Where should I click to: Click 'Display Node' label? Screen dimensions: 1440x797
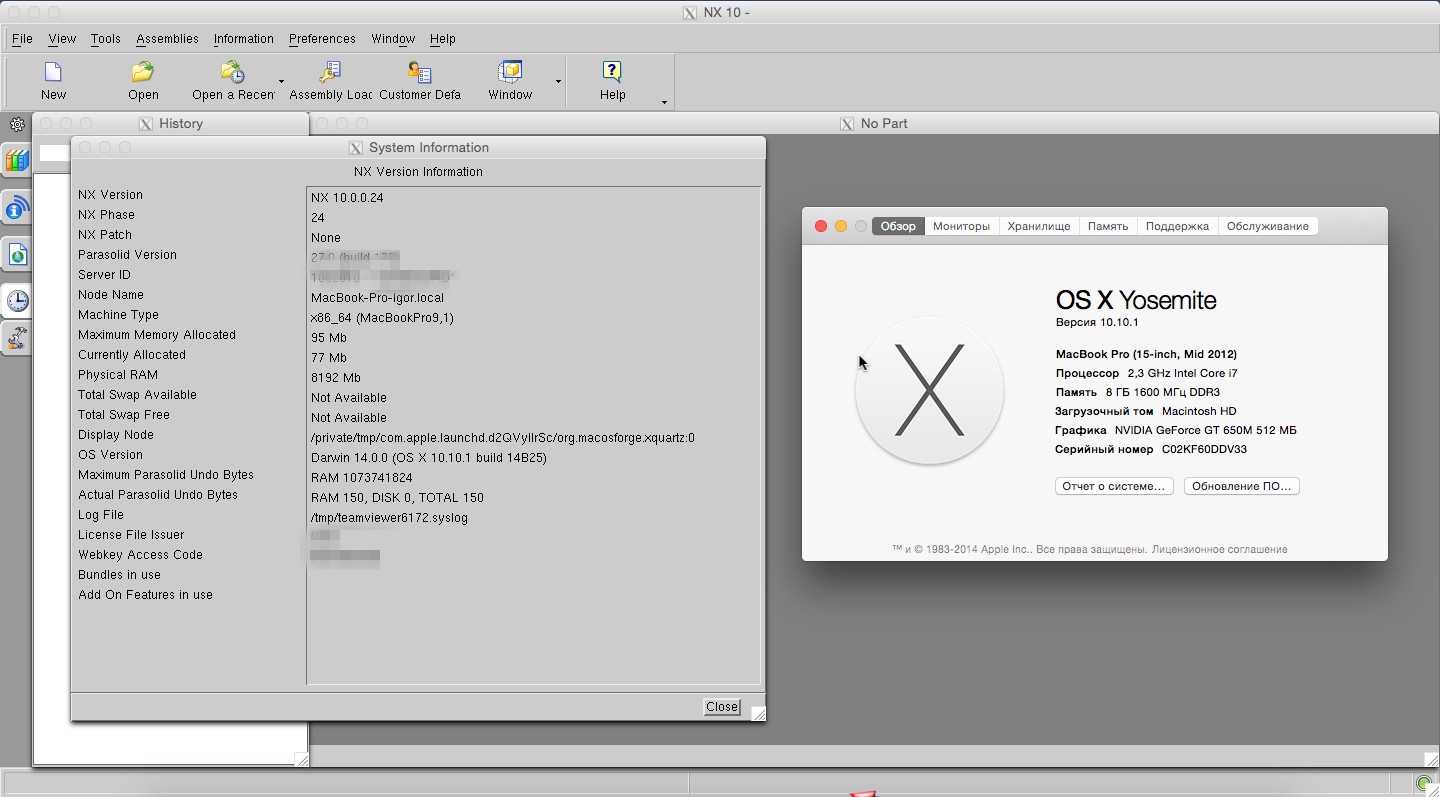coord(116,435)
